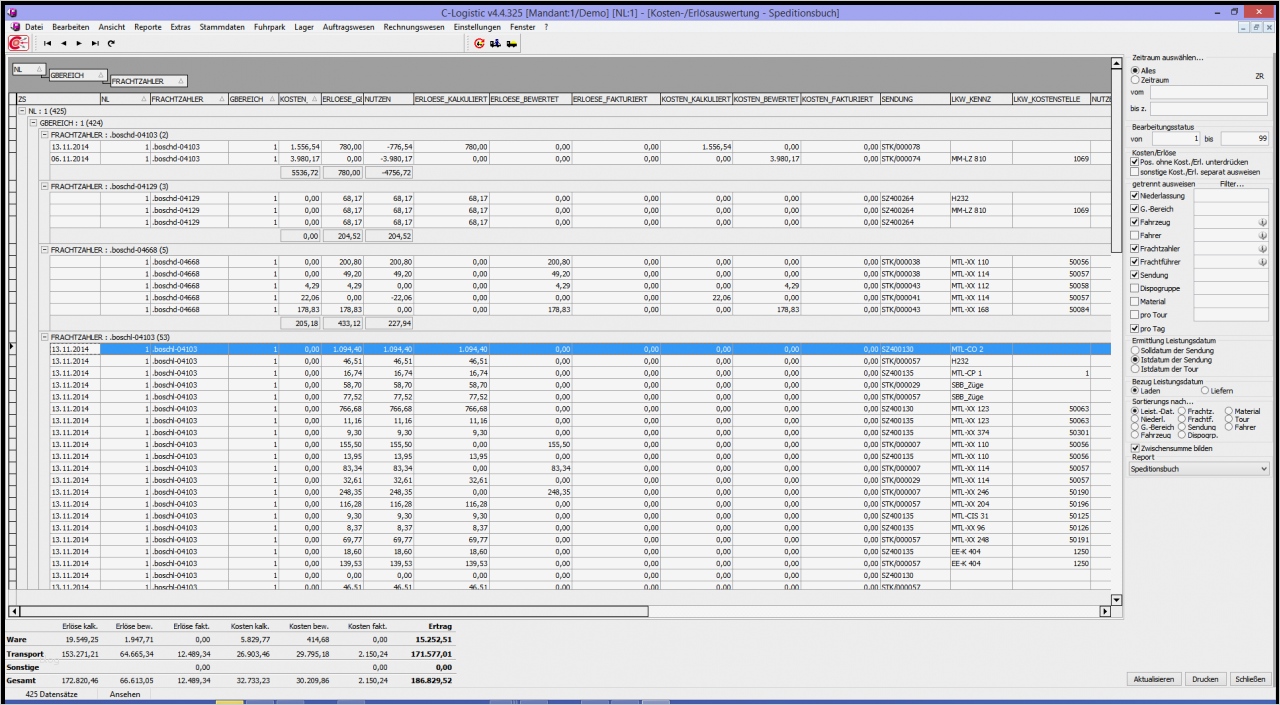This screenshot has width=1280, height=705.
Task: Click the Drucken button
Action: [1205, 679]
